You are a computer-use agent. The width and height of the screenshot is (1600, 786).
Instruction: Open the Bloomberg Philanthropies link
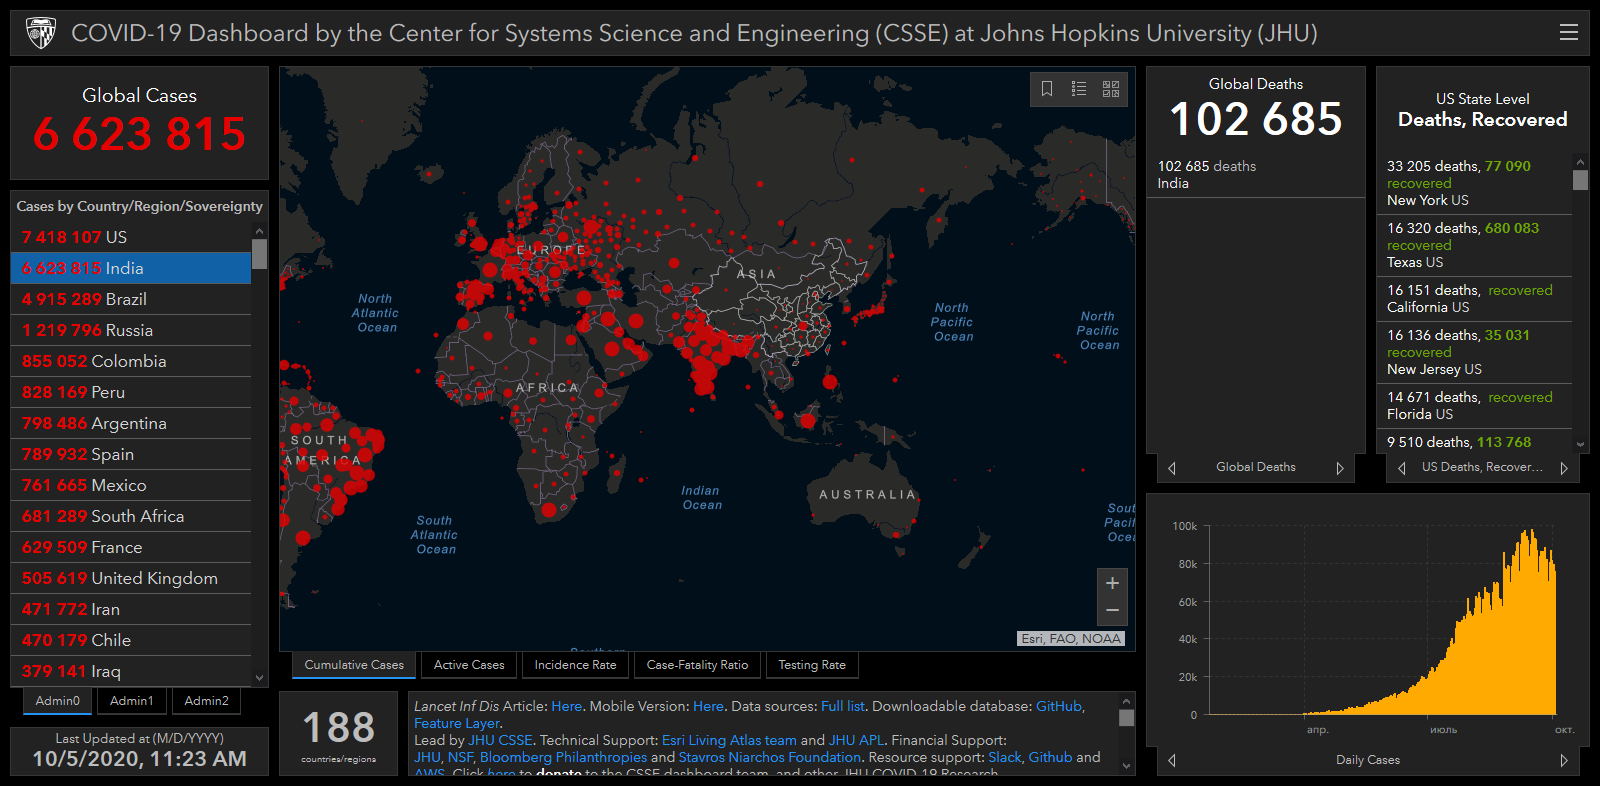(563, 757)
